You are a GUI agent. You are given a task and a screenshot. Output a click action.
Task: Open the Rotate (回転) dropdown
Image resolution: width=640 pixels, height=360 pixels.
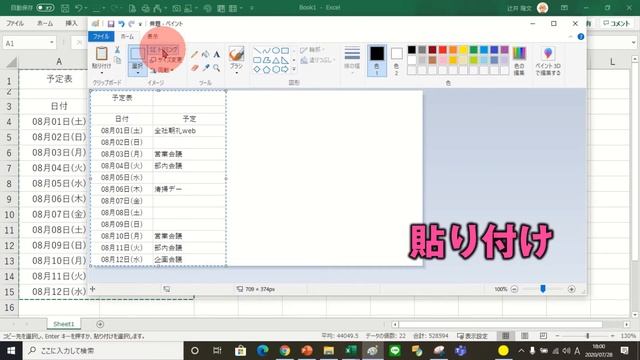point(162,70)
